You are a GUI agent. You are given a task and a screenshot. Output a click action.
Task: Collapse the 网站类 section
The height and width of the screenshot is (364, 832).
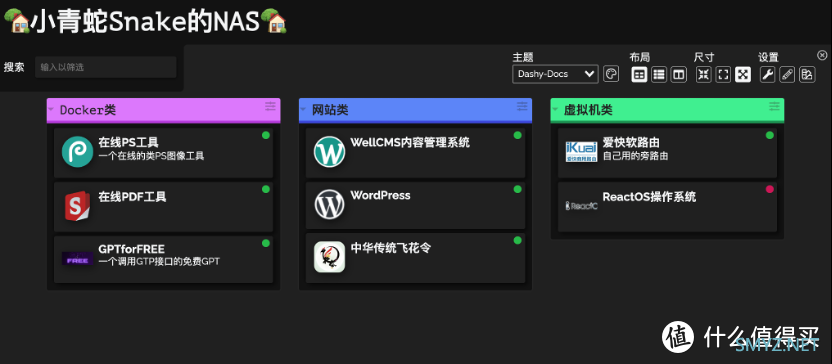pos(303,110)
